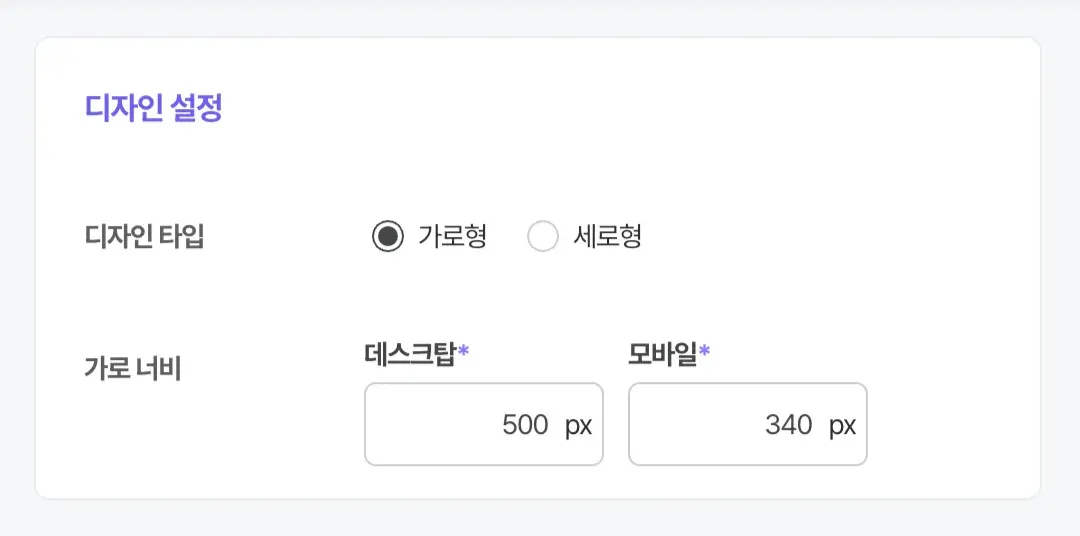1080x536 pixels.
Task: Click the 디자인 설정 section heading
Action: pos(153,109)
